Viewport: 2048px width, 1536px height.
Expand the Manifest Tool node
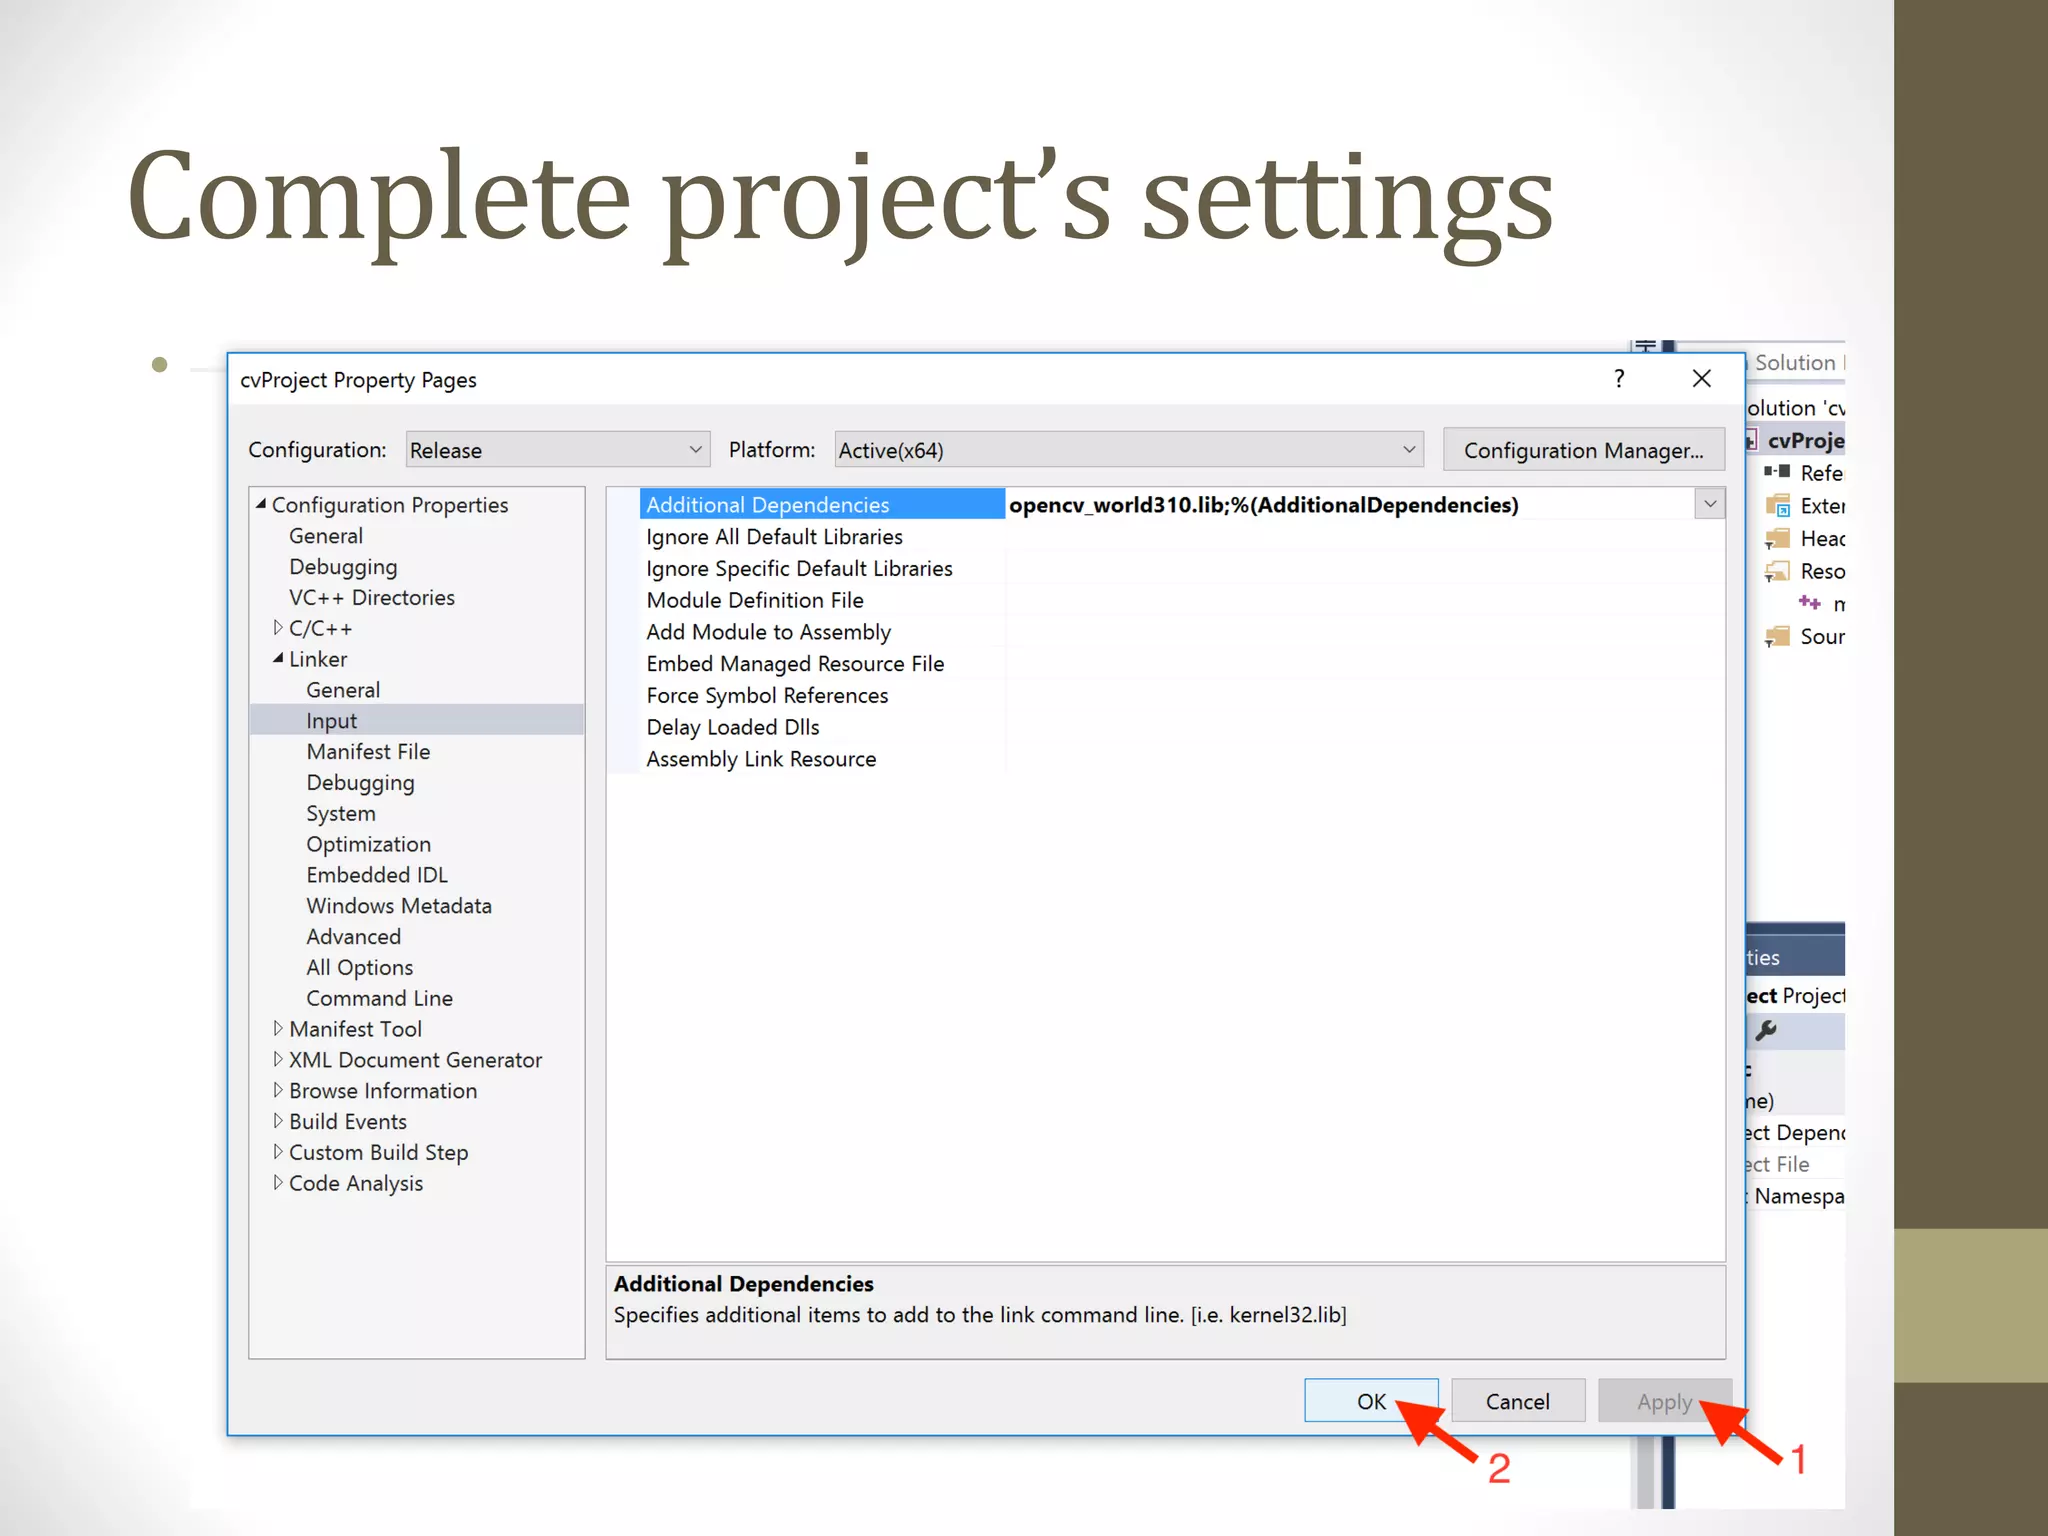[278, 1028]
